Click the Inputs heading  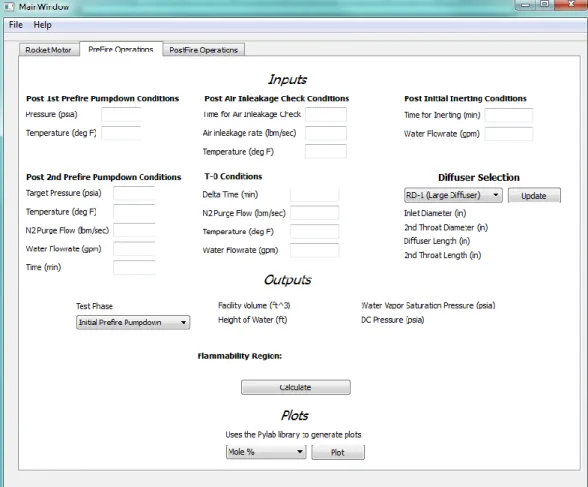[287, 79]
